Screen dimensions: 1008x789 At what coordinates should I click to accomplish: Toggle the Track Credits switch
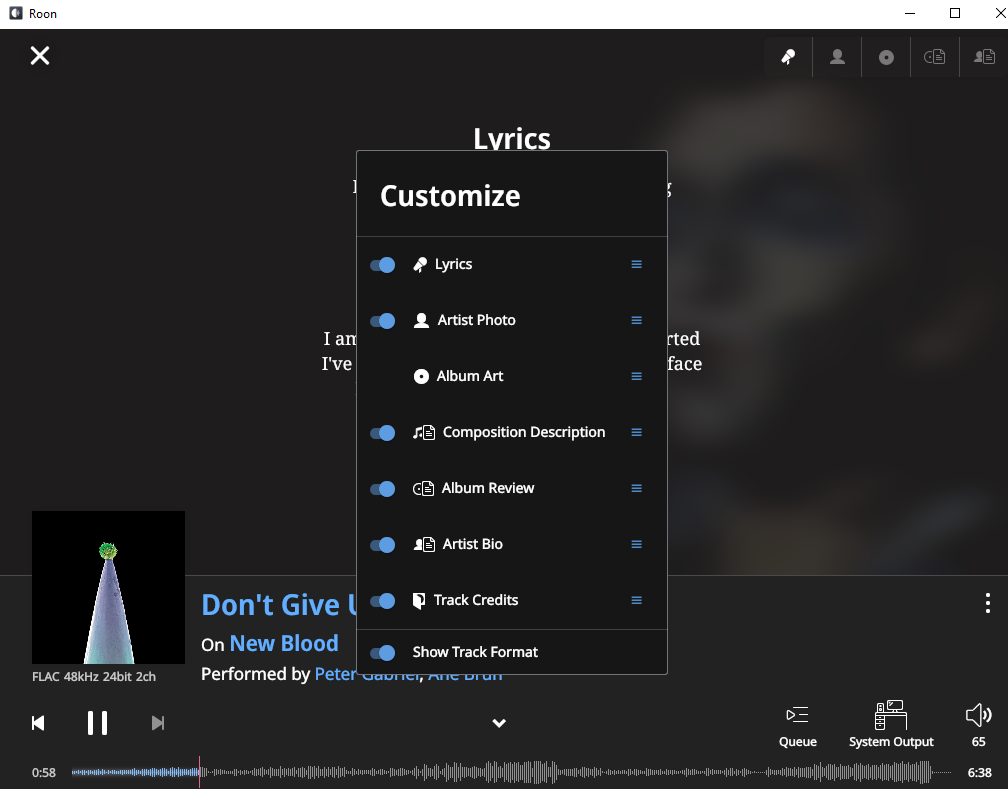click(x=382, y=601)
